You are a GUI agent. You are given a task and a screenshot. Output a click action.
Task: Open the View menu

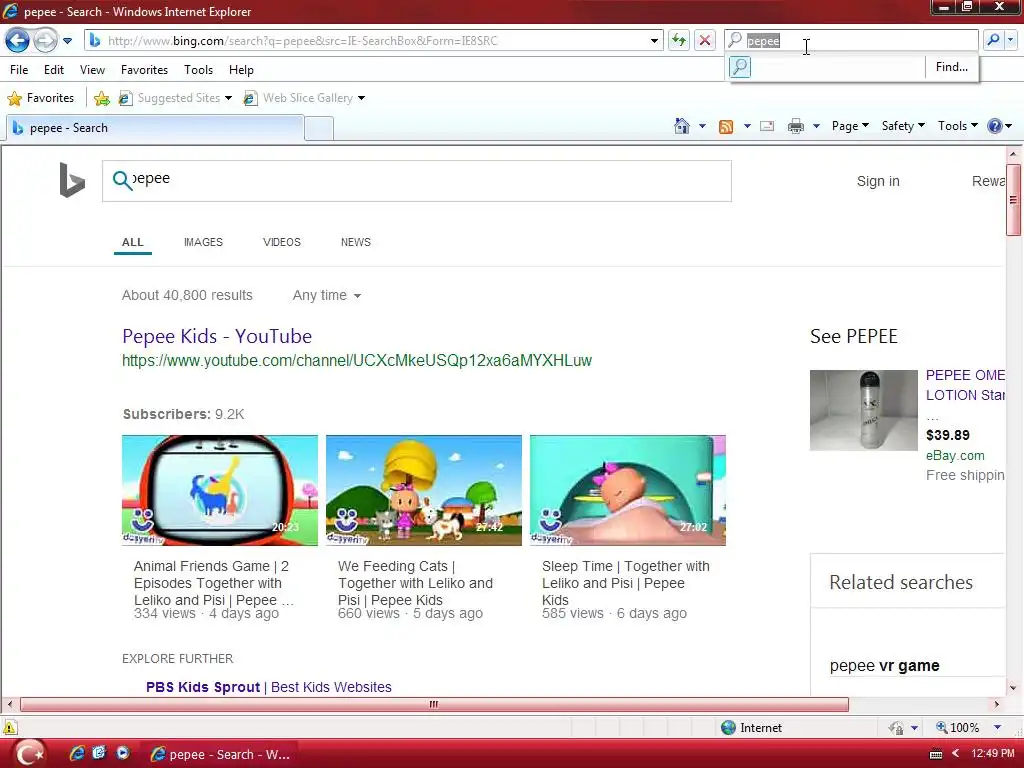click(92, 70)
